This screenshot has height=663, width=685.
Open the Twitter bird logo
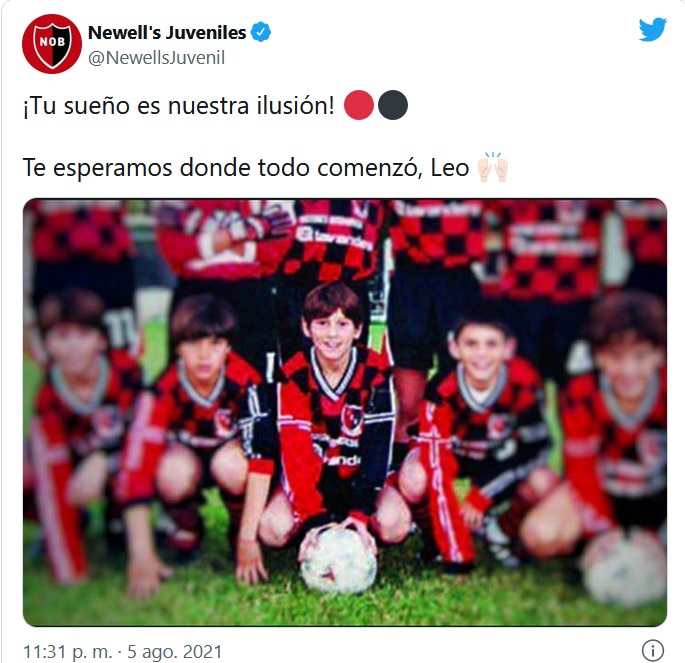click(x=652, y=30)
